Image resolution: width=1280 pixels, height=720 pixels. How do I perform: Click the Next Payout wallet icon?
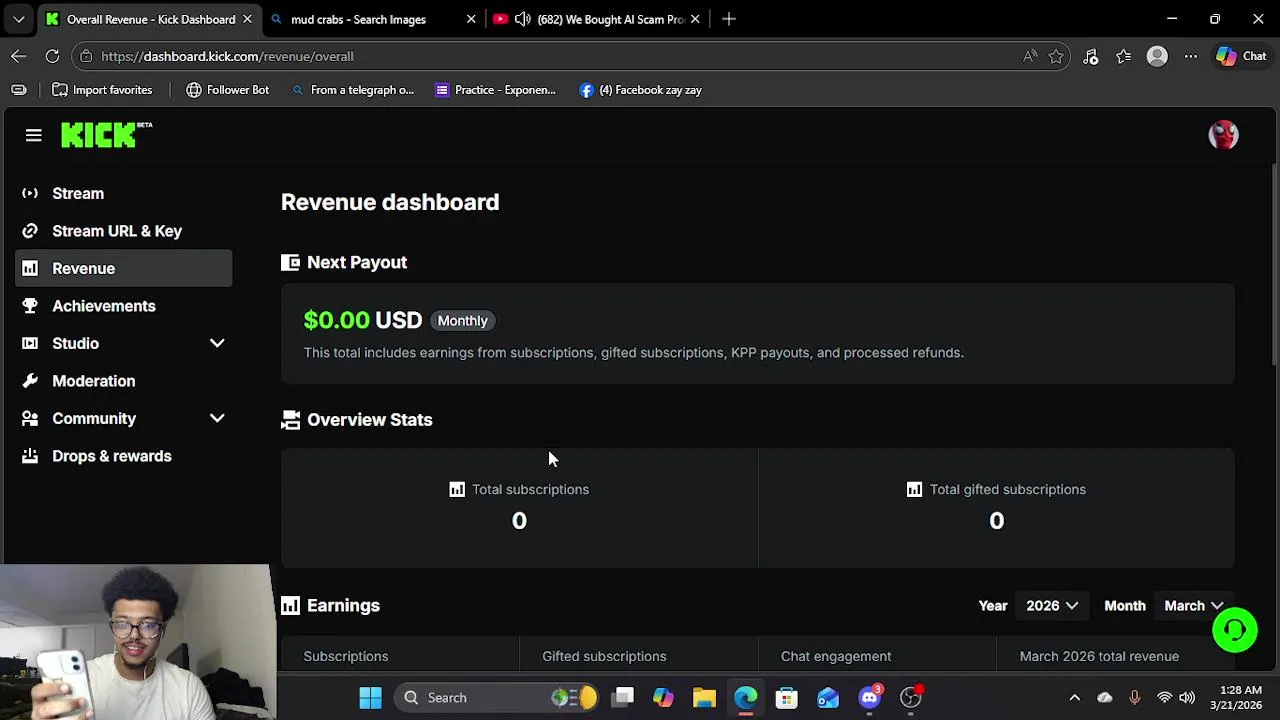tap(290, 262)
